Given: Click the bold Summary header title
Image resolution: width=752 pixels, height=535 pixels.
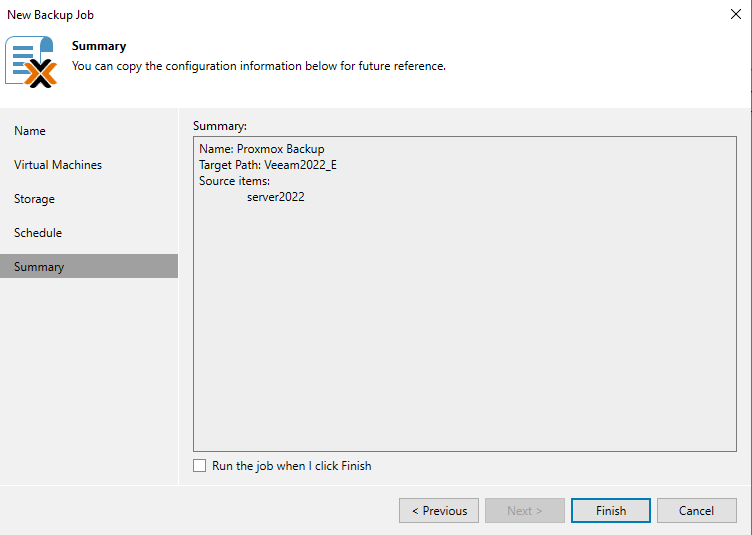Looking at the screenshot, I should [99, 46].
